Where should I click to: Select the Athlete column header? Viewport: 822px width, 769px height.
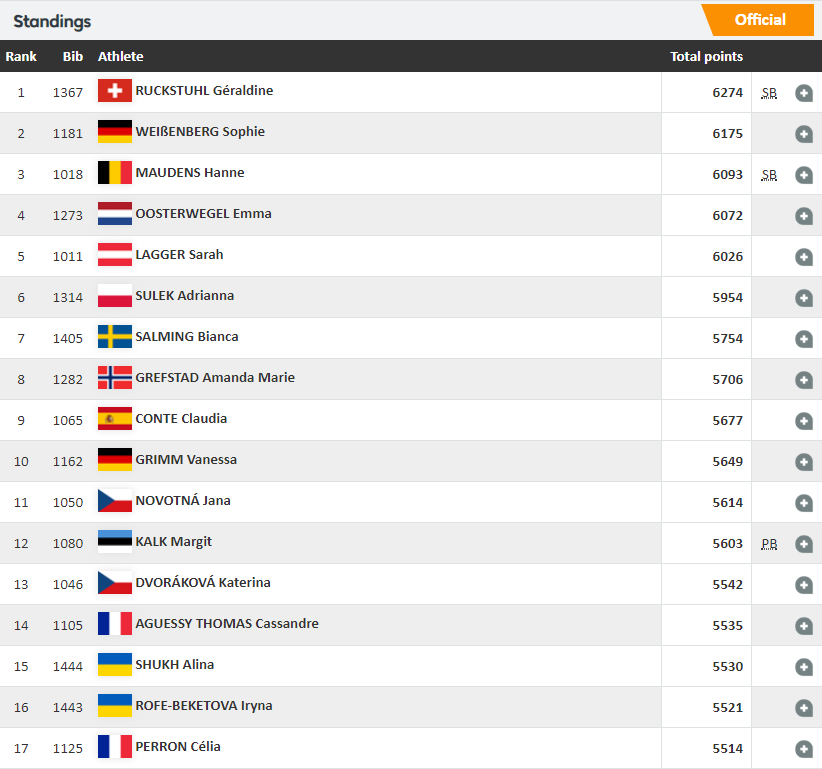tap(121, 56)
